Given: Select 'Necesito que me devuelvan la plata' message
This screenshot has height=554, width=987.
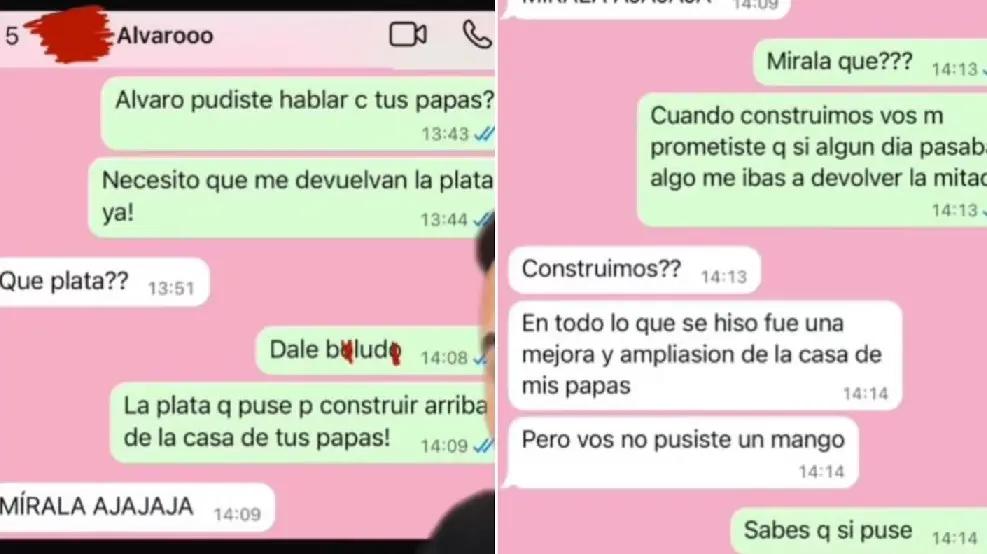Looking at the screenshot, I should tap(291, 198).
